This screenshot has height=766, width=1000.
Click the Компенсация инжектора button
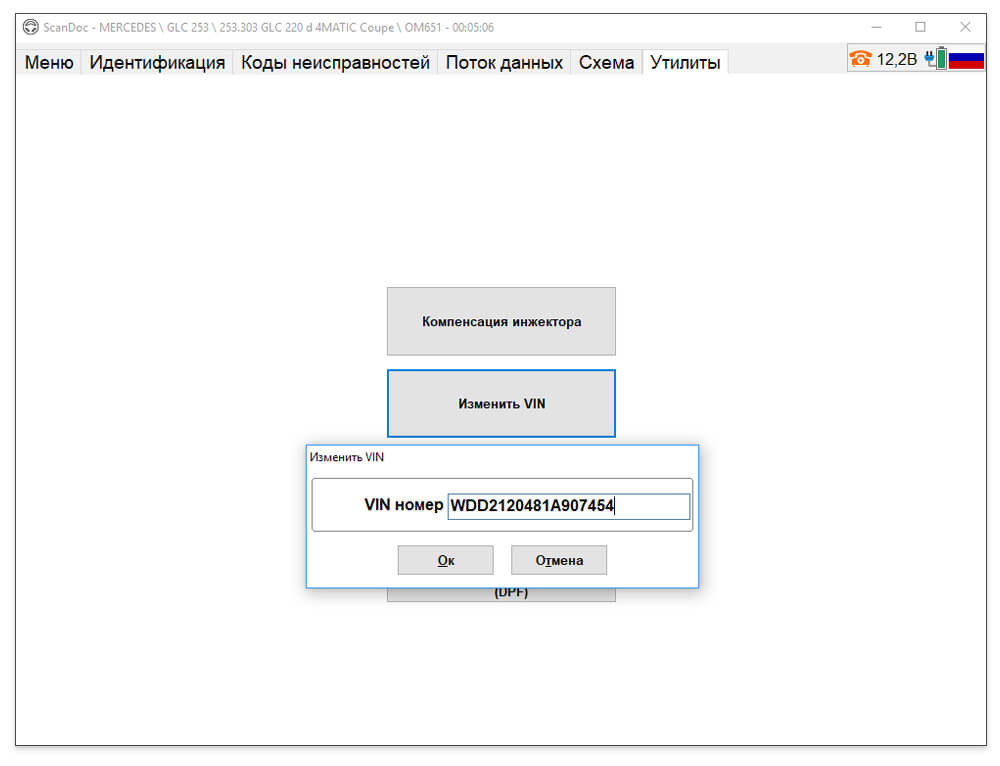tap(501, 321)
